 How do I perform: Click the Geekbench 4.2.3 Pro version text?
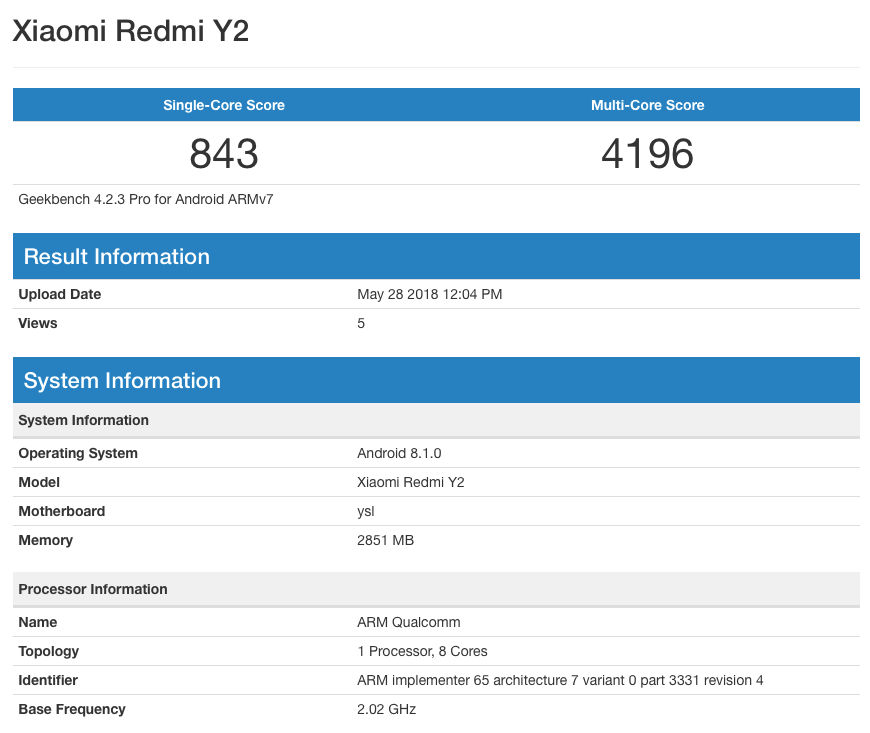click(146, 199)
